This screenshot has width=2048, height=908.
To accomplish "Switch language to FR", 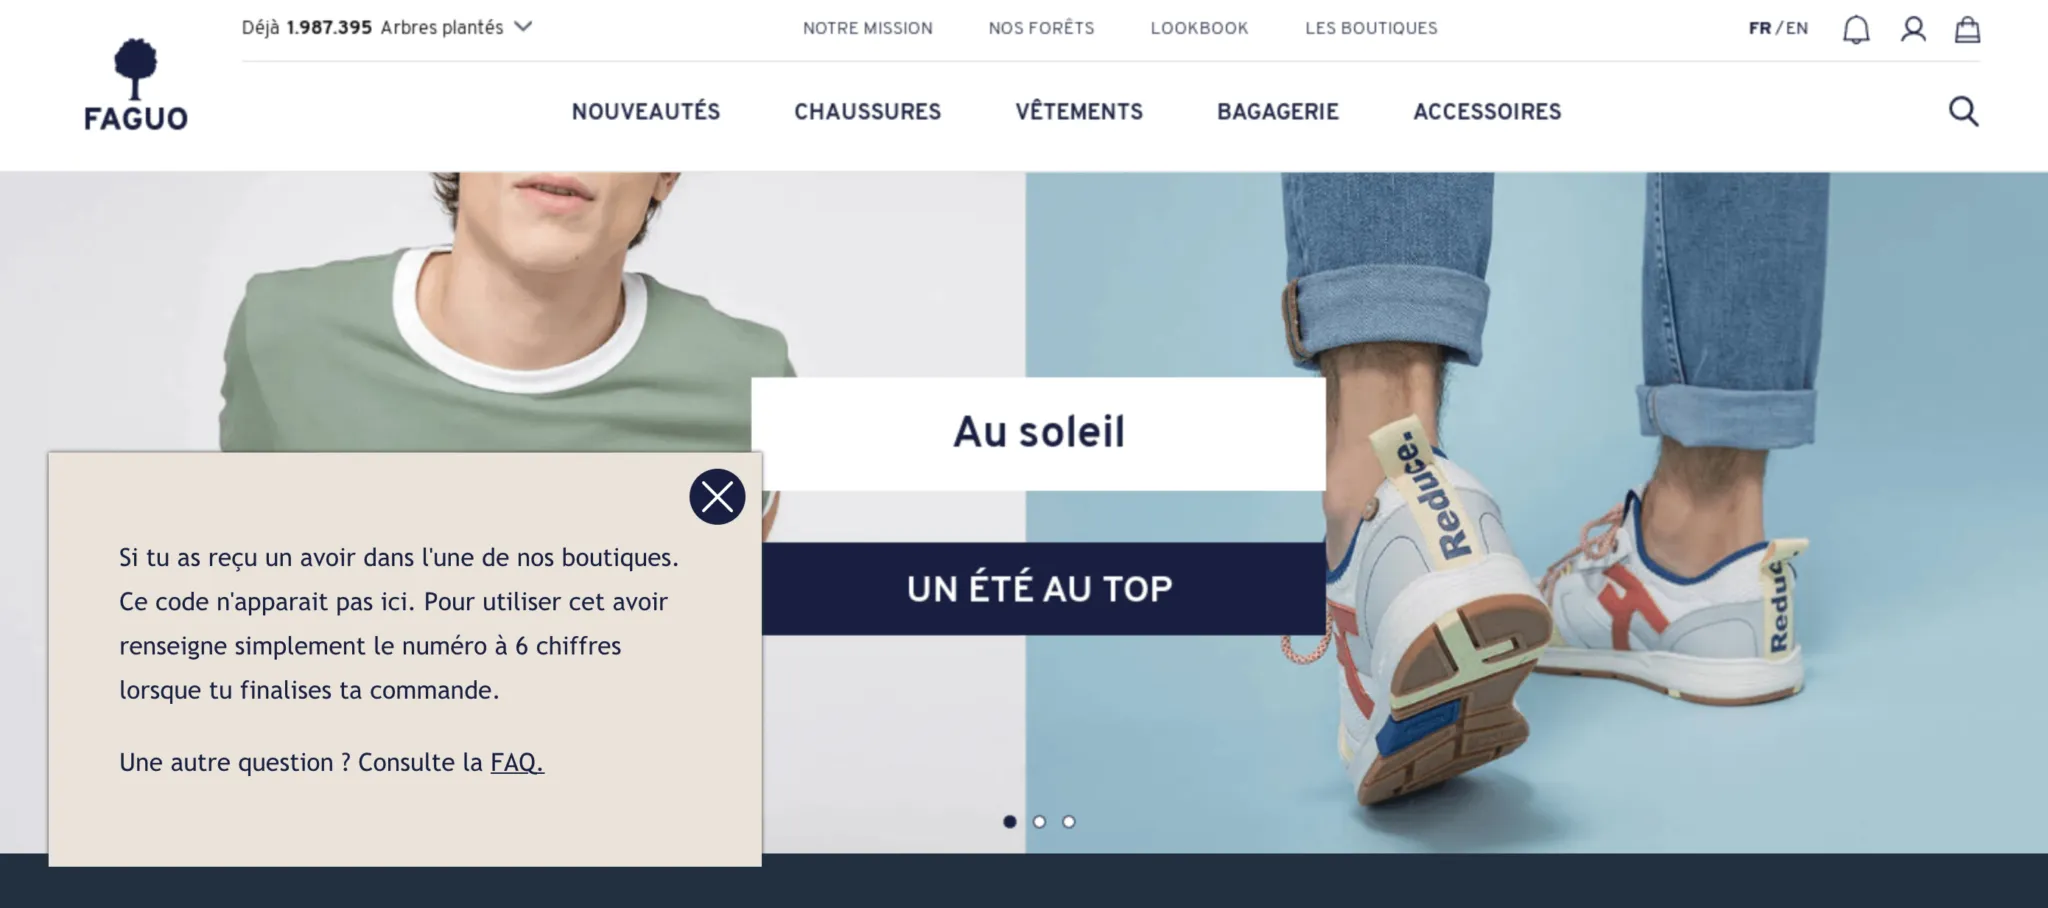I will (1760, 28).
